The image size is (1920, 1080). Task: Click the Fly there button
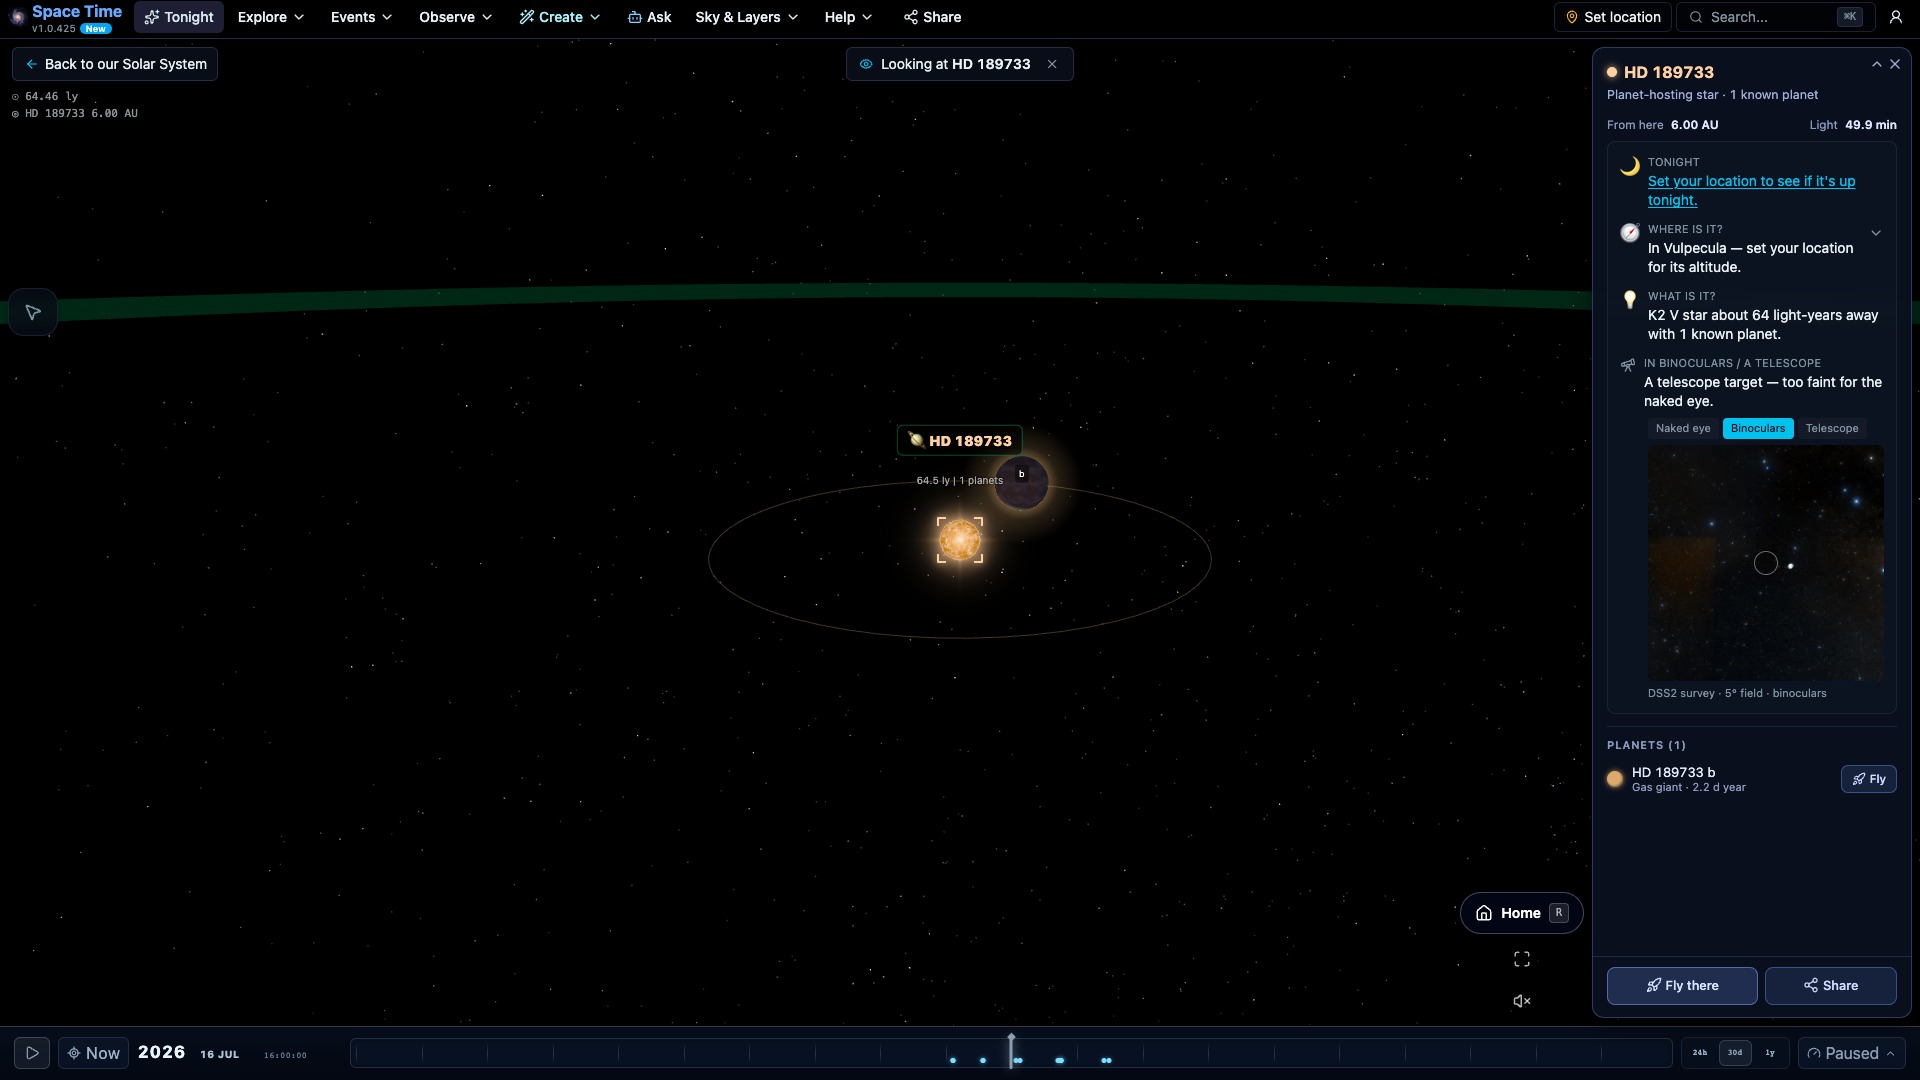coord(1682,986)
